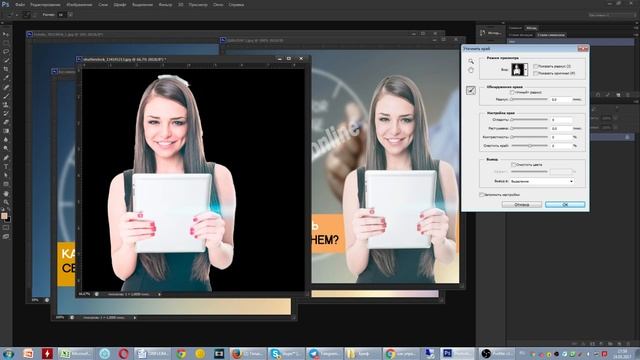Enable the Показать оригинал (P) checkbox
The height and width of the screenshot is (360, 640).
point(536,73)
